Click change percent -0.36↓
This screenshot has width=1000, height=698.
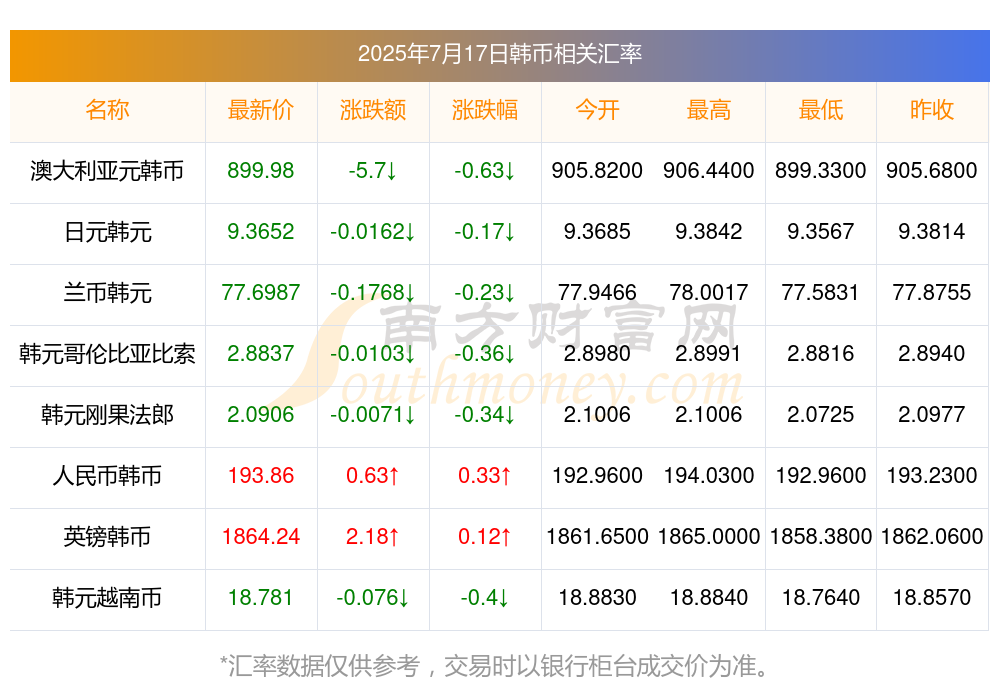pyautogui.click(x=485, y=353)
